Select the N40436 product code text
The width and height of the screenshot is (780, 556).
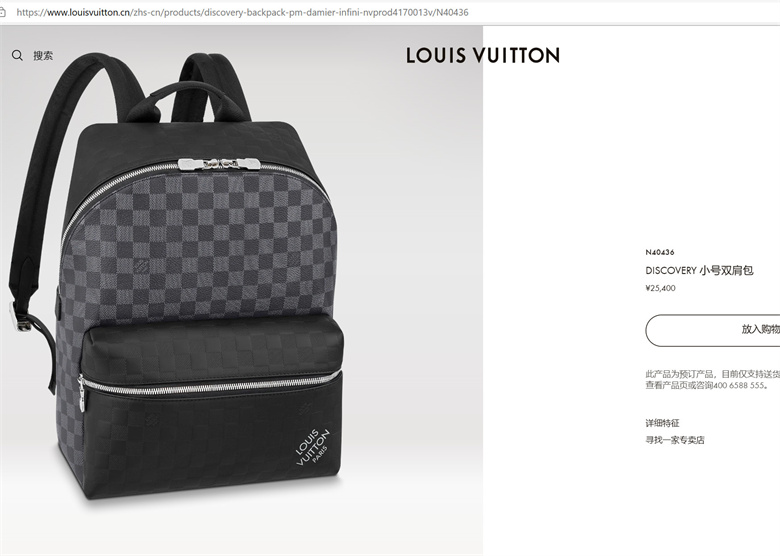click(660, 252)
